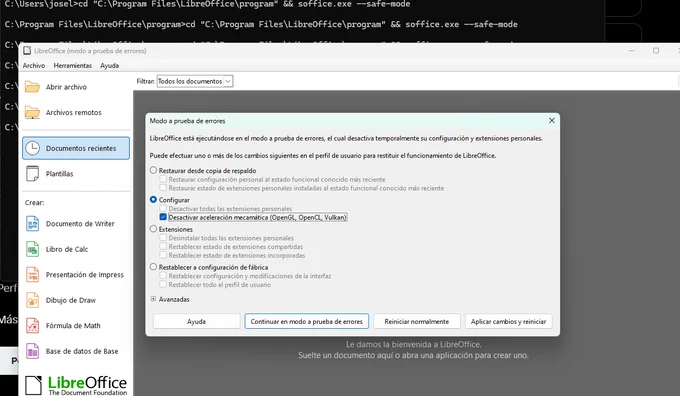Click the Abrir archivo folder icon
This screenshot has width=680, height=396.
point(32,87)
